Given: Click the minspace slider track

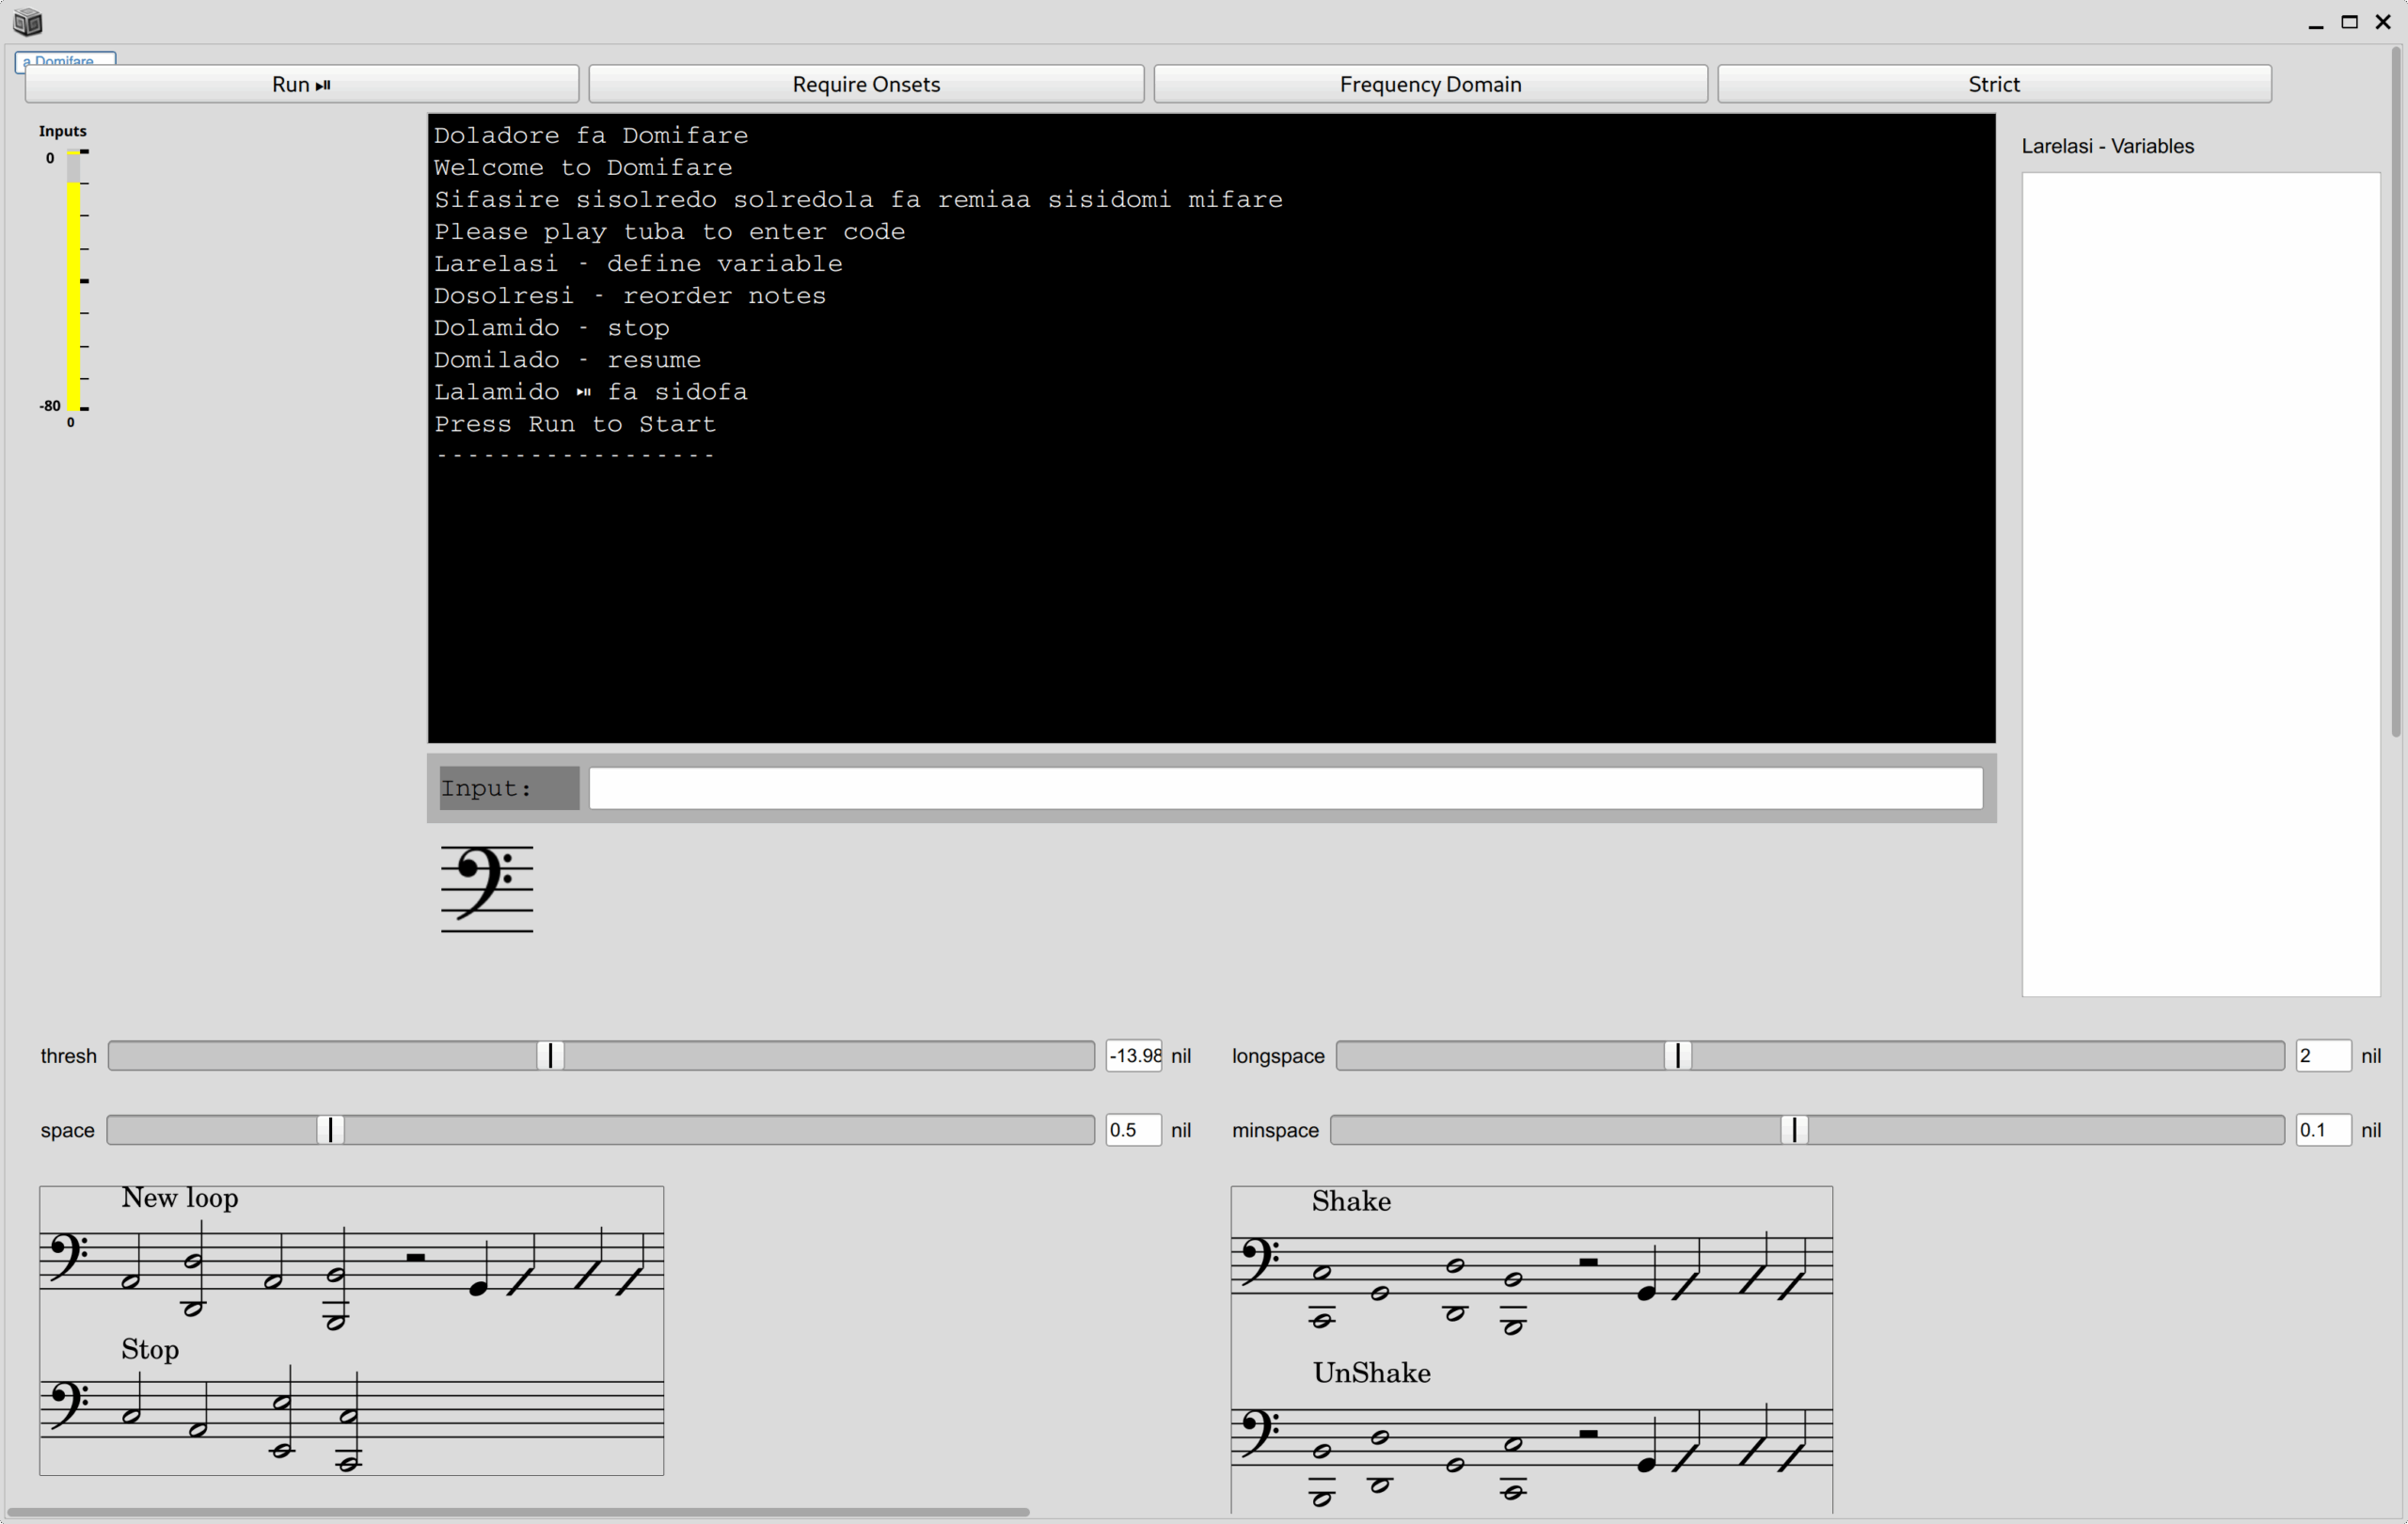Looking at the screenshot, I should coord(1807,1130).
